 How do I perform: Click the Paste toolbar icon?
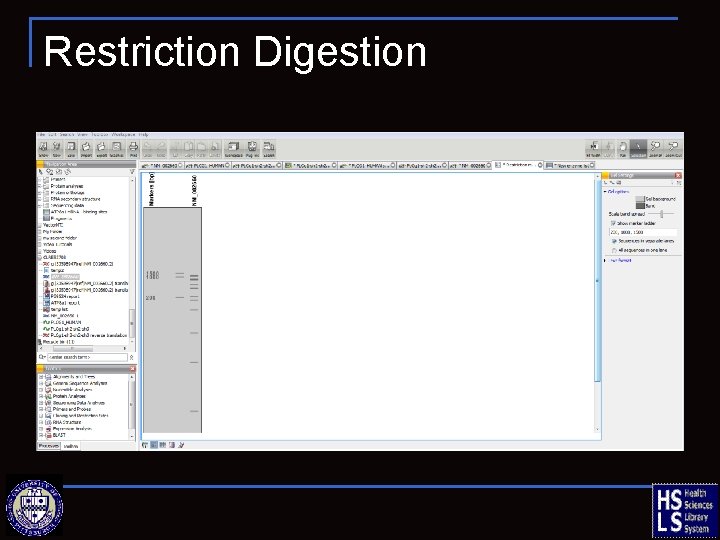[202, 149]
